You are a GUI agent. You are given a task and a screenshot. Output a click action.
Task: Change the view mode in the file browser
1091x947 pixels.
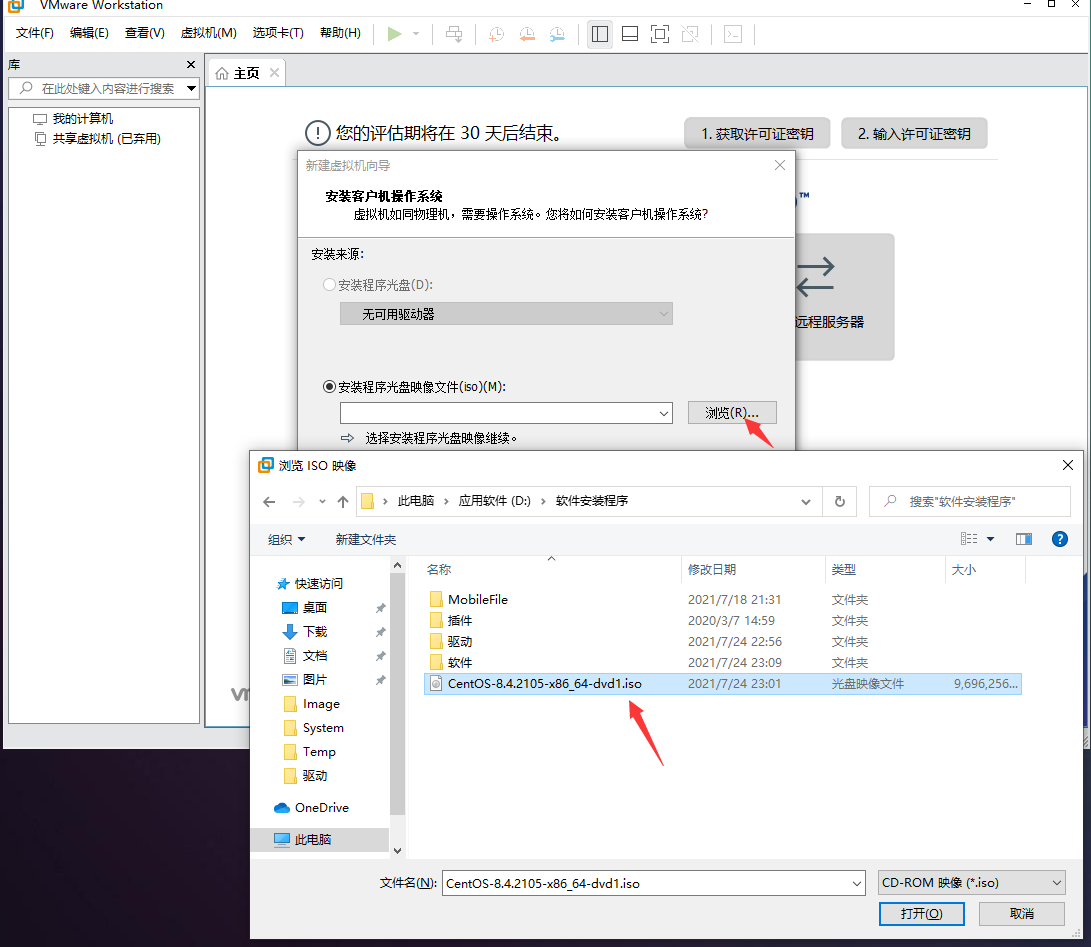coord(971,538)
